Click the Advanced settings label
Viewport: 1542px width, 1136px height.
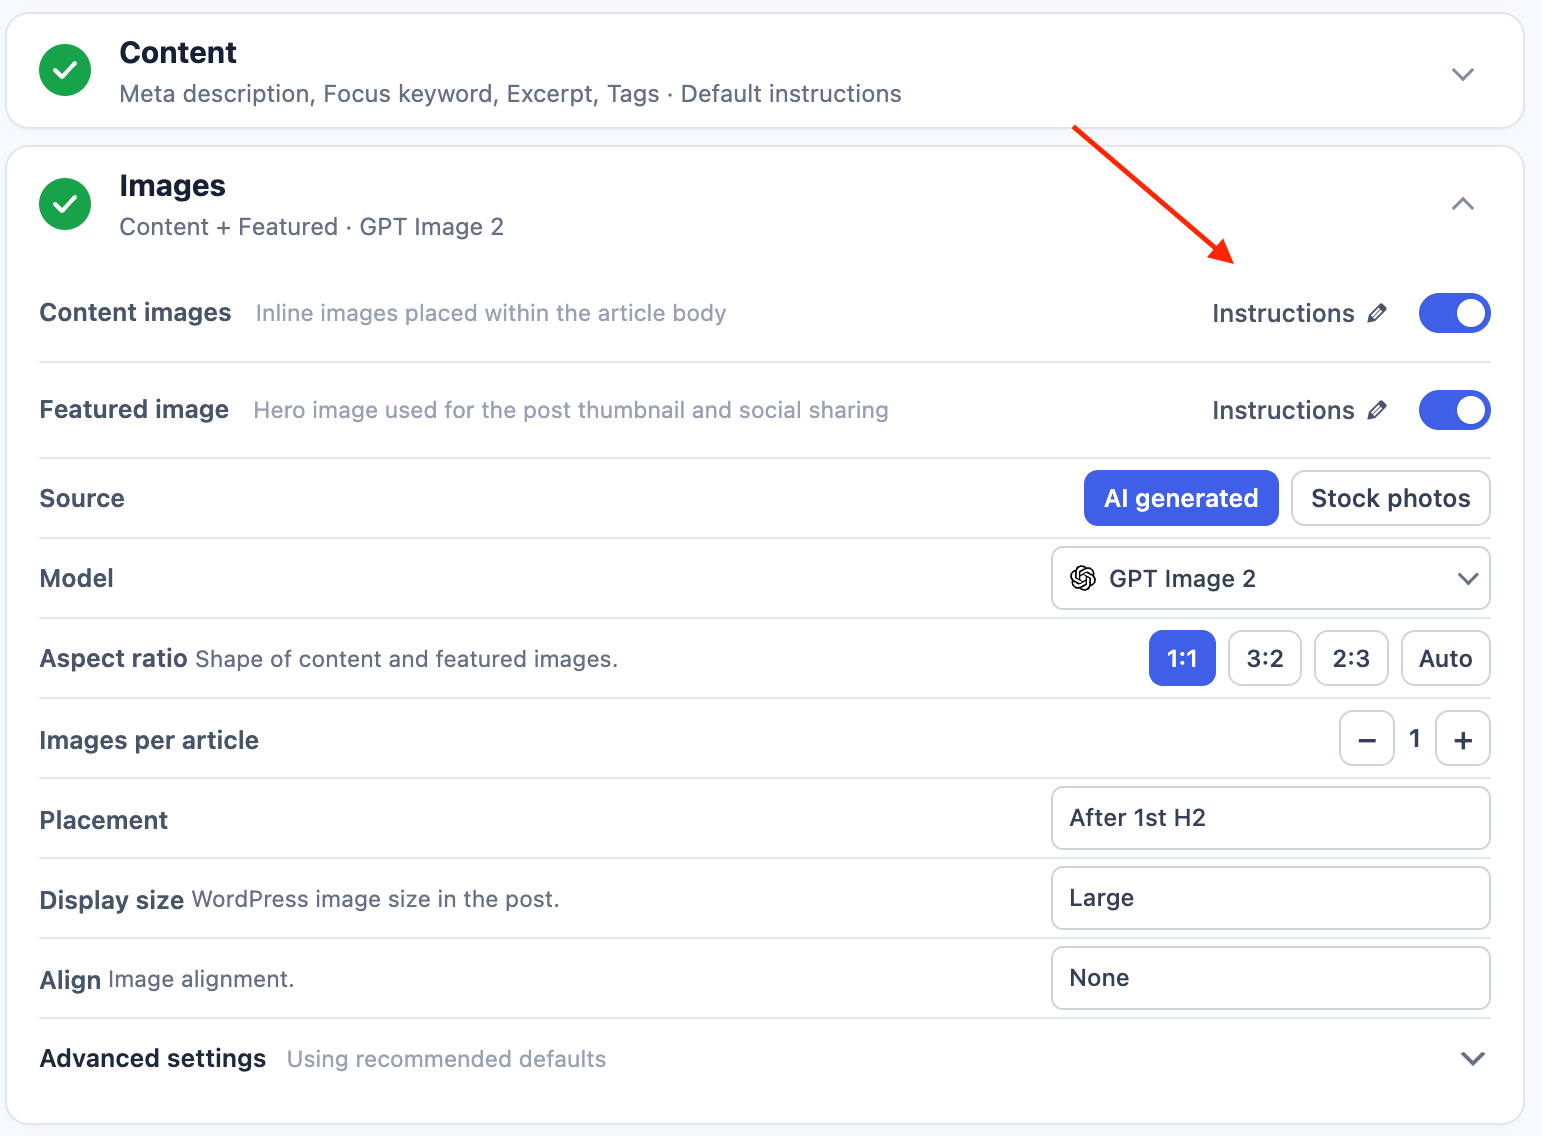click(x=153, y=1058)
